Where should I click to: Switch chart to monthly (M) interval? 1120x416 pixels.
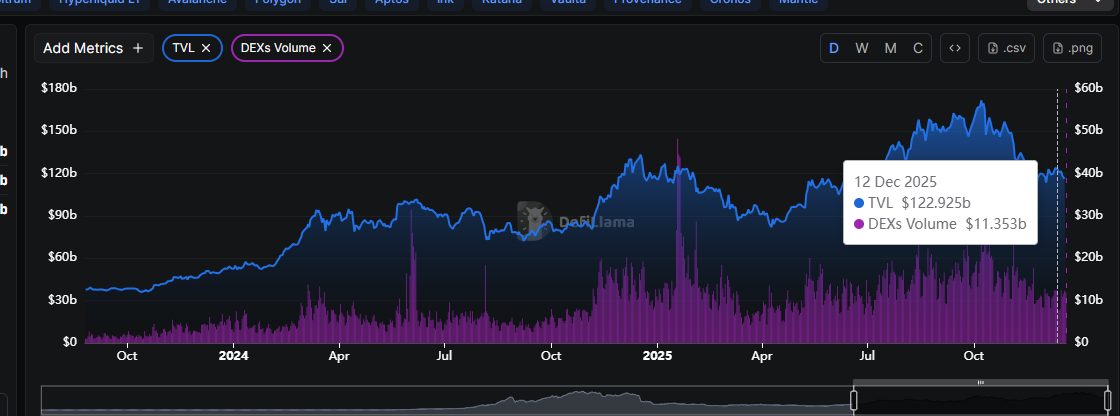click(x=890, y=48)
